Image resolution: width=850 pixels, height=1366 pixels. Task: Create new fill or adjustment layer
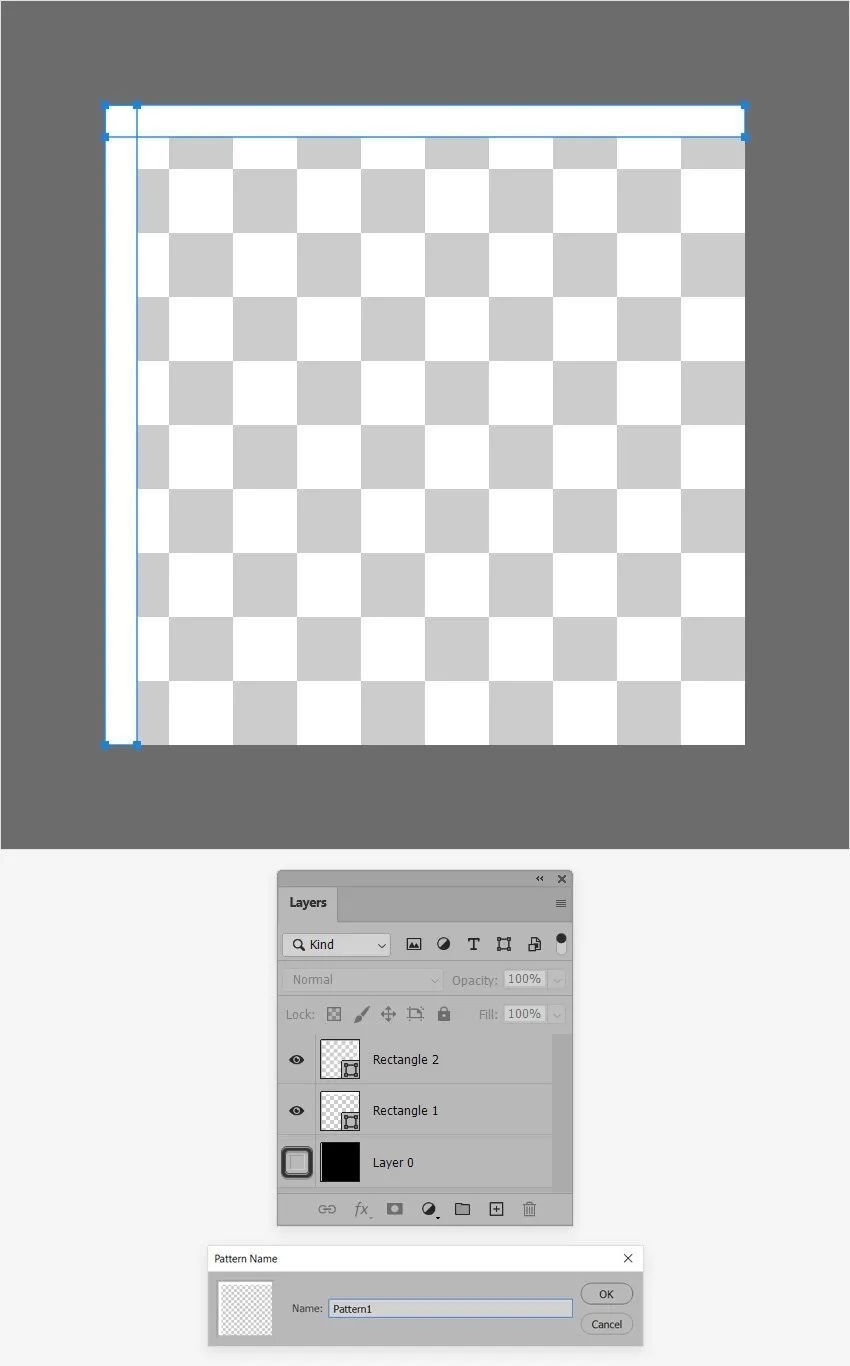pos(429,1209)
